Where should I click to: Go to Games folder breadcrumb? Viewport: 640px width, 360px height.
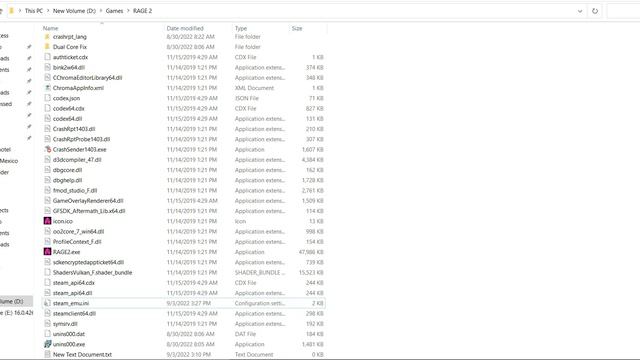click(x=114, y=11)
